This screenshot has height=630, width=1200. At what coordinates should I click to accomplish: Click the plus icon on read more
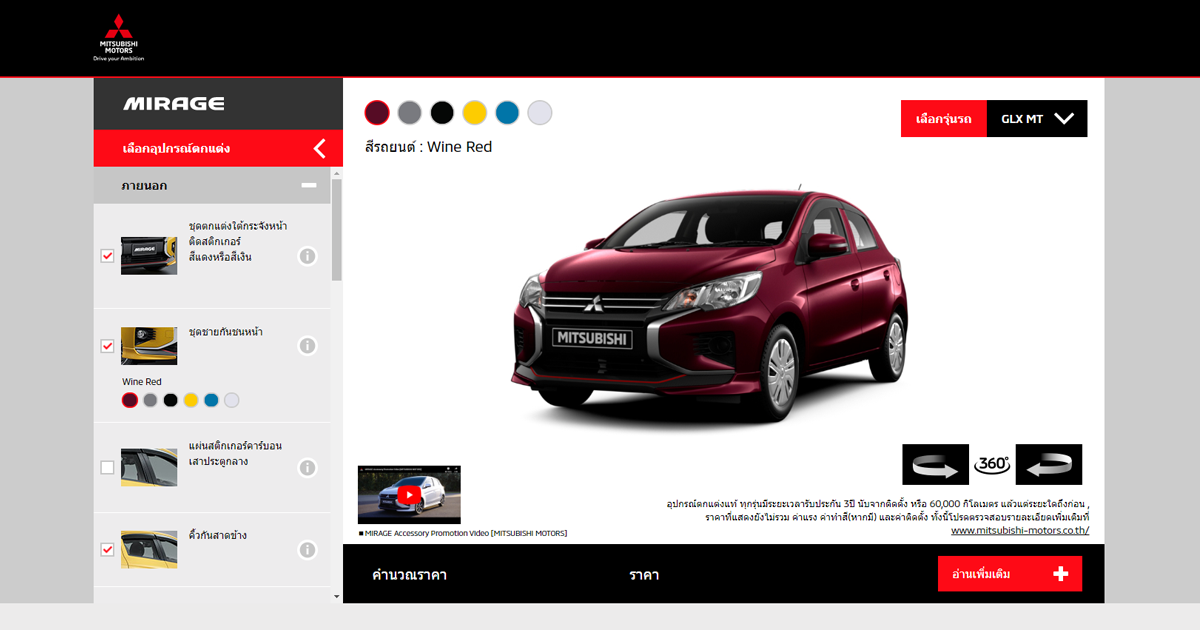click(1061, 574)
